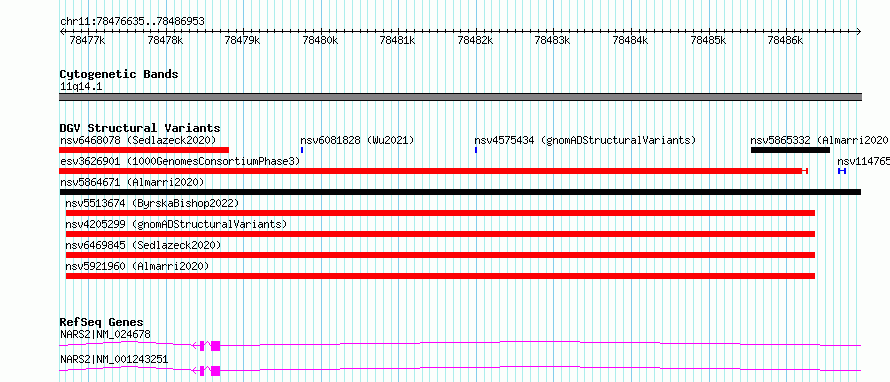Click the 11q14.1 cytogenetic band bar
Image resolution: width=890 pixels, height=382 pixels.
pos(460,97)
